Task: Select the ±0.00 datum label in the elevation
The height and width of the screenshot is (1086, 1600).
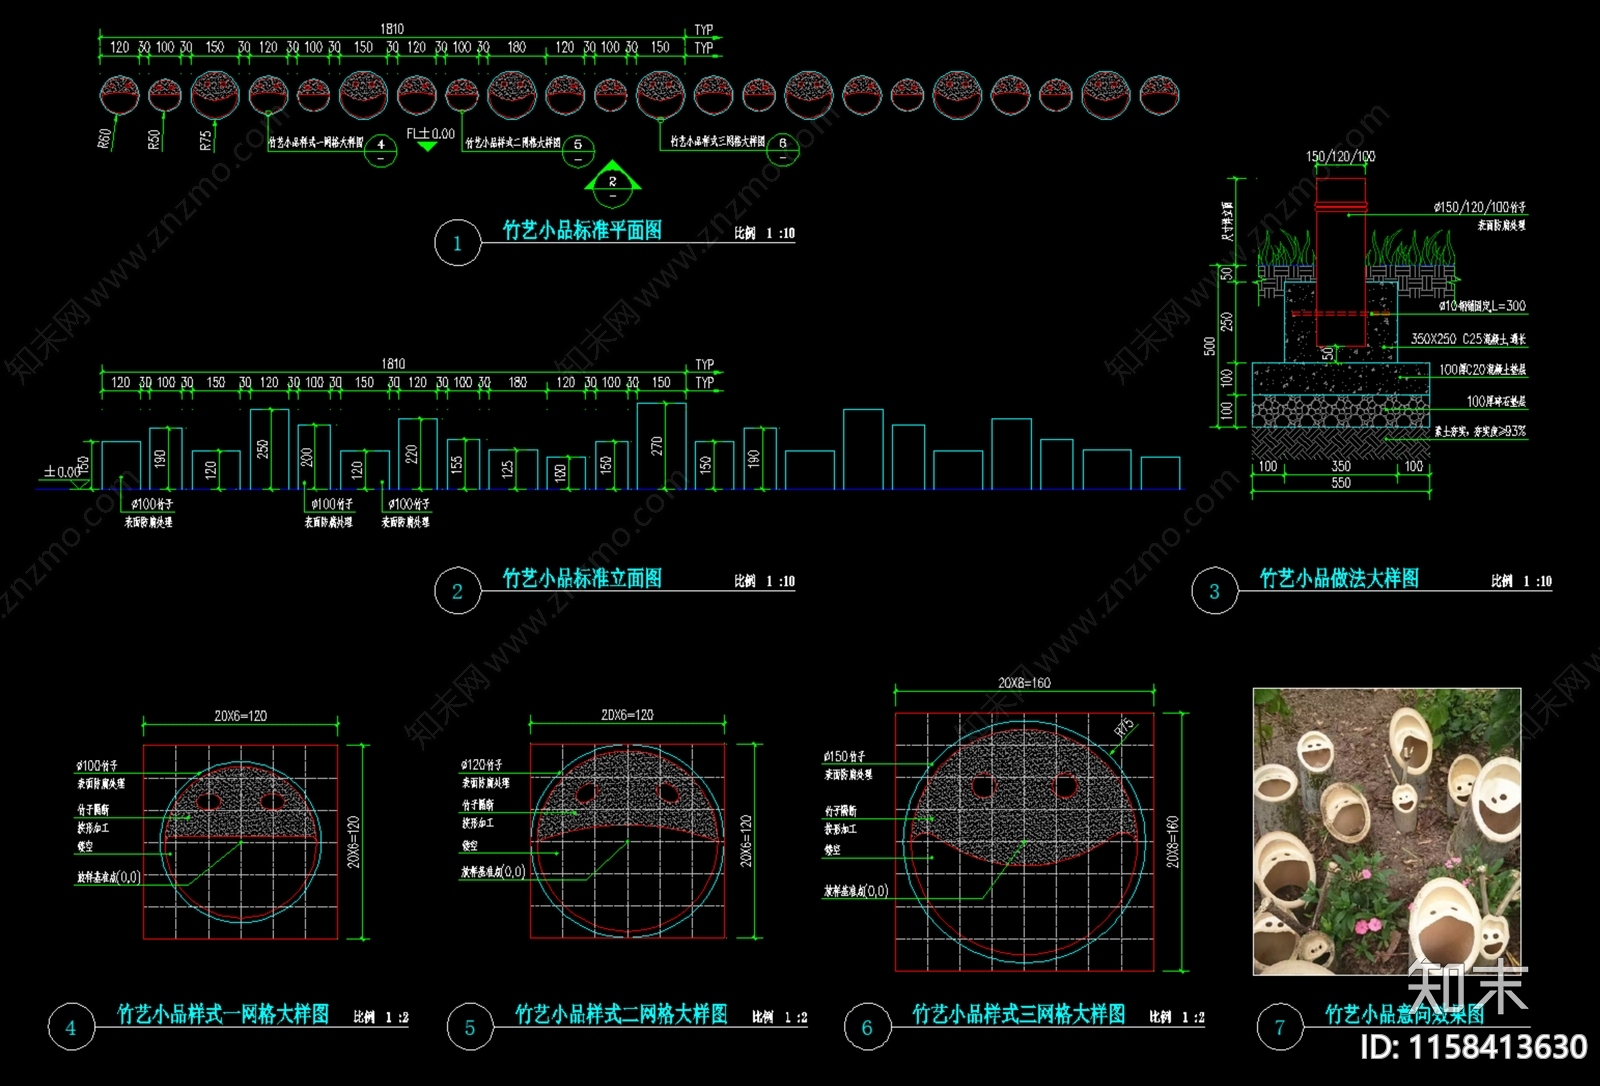Action: pyautogui.click(x=61, y=471)
